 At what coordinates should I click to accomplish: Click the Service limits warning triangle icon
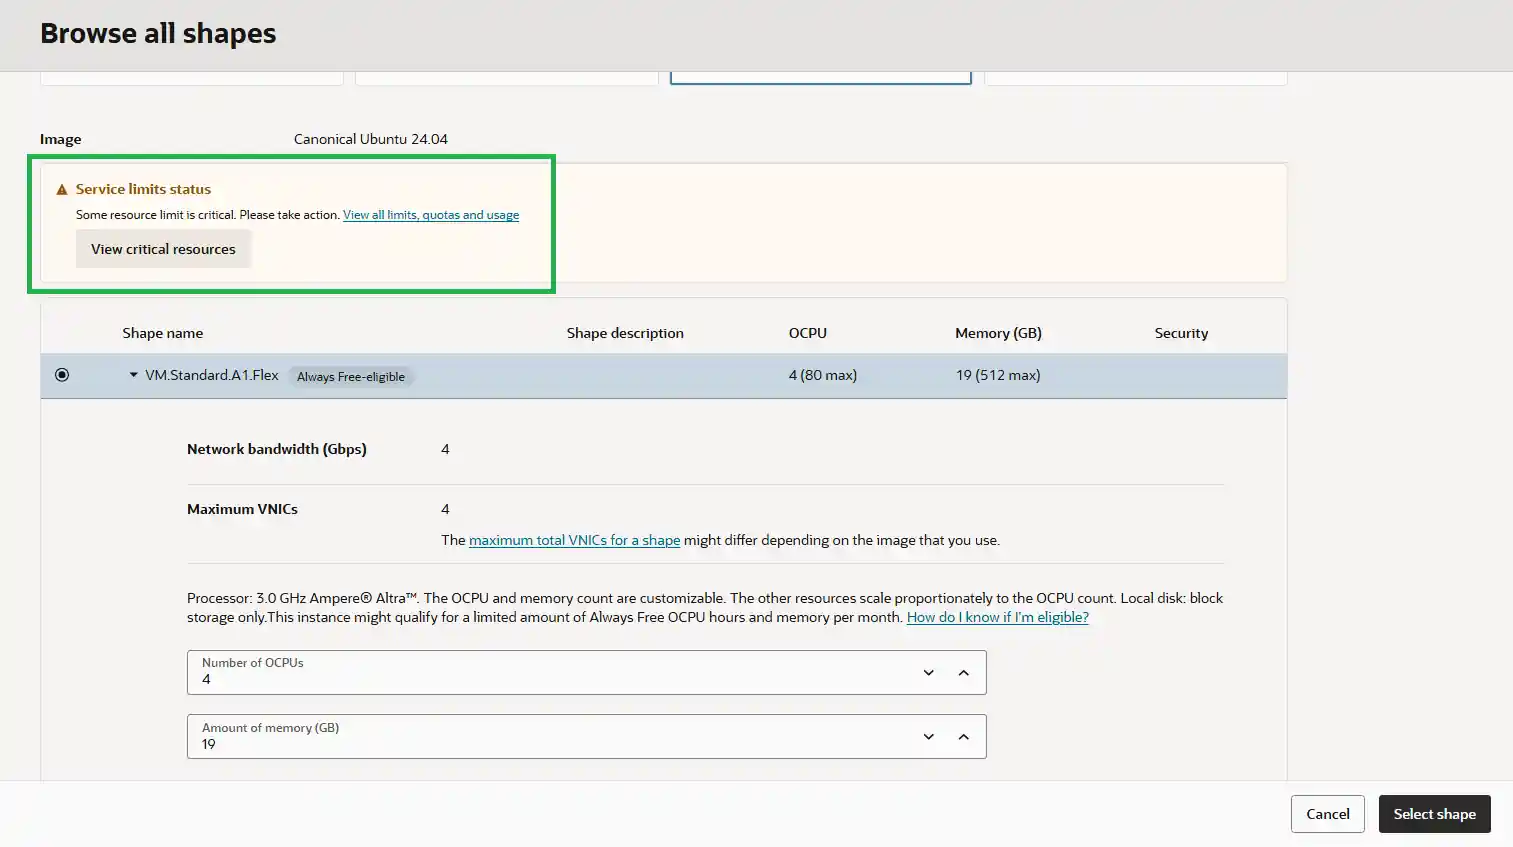pos(62,190)
